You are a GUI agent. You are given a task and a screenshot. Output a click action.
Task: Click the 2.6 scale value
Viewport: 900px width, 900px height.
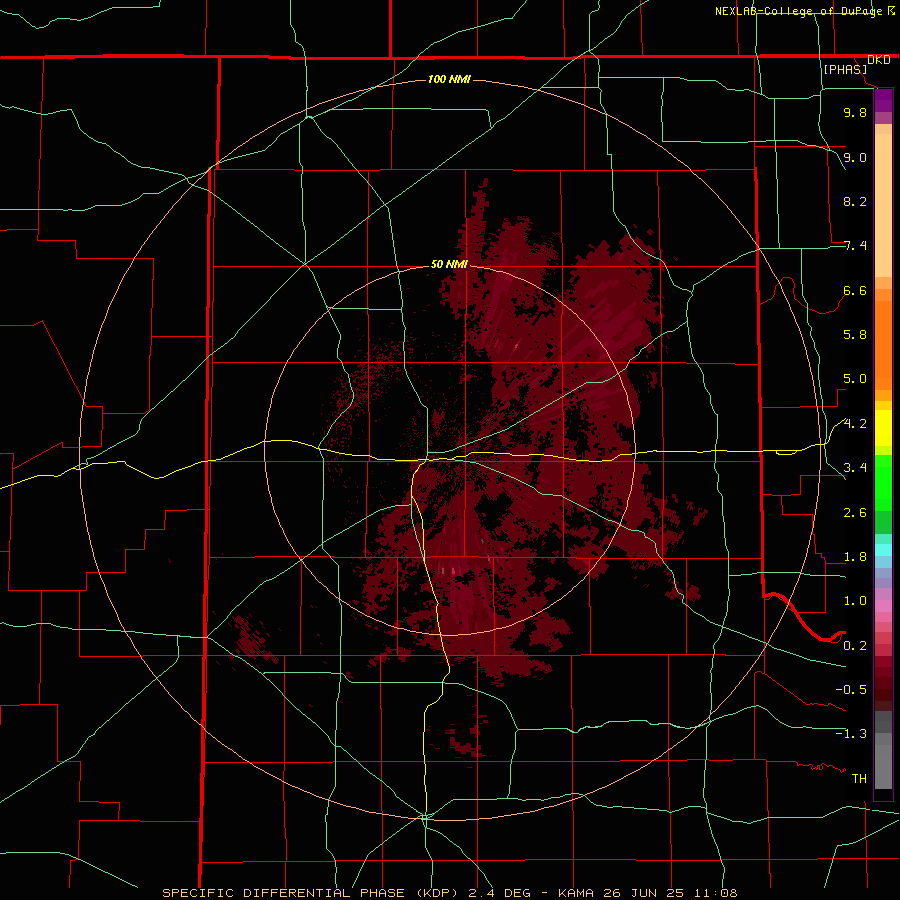[x=855, y=513]
